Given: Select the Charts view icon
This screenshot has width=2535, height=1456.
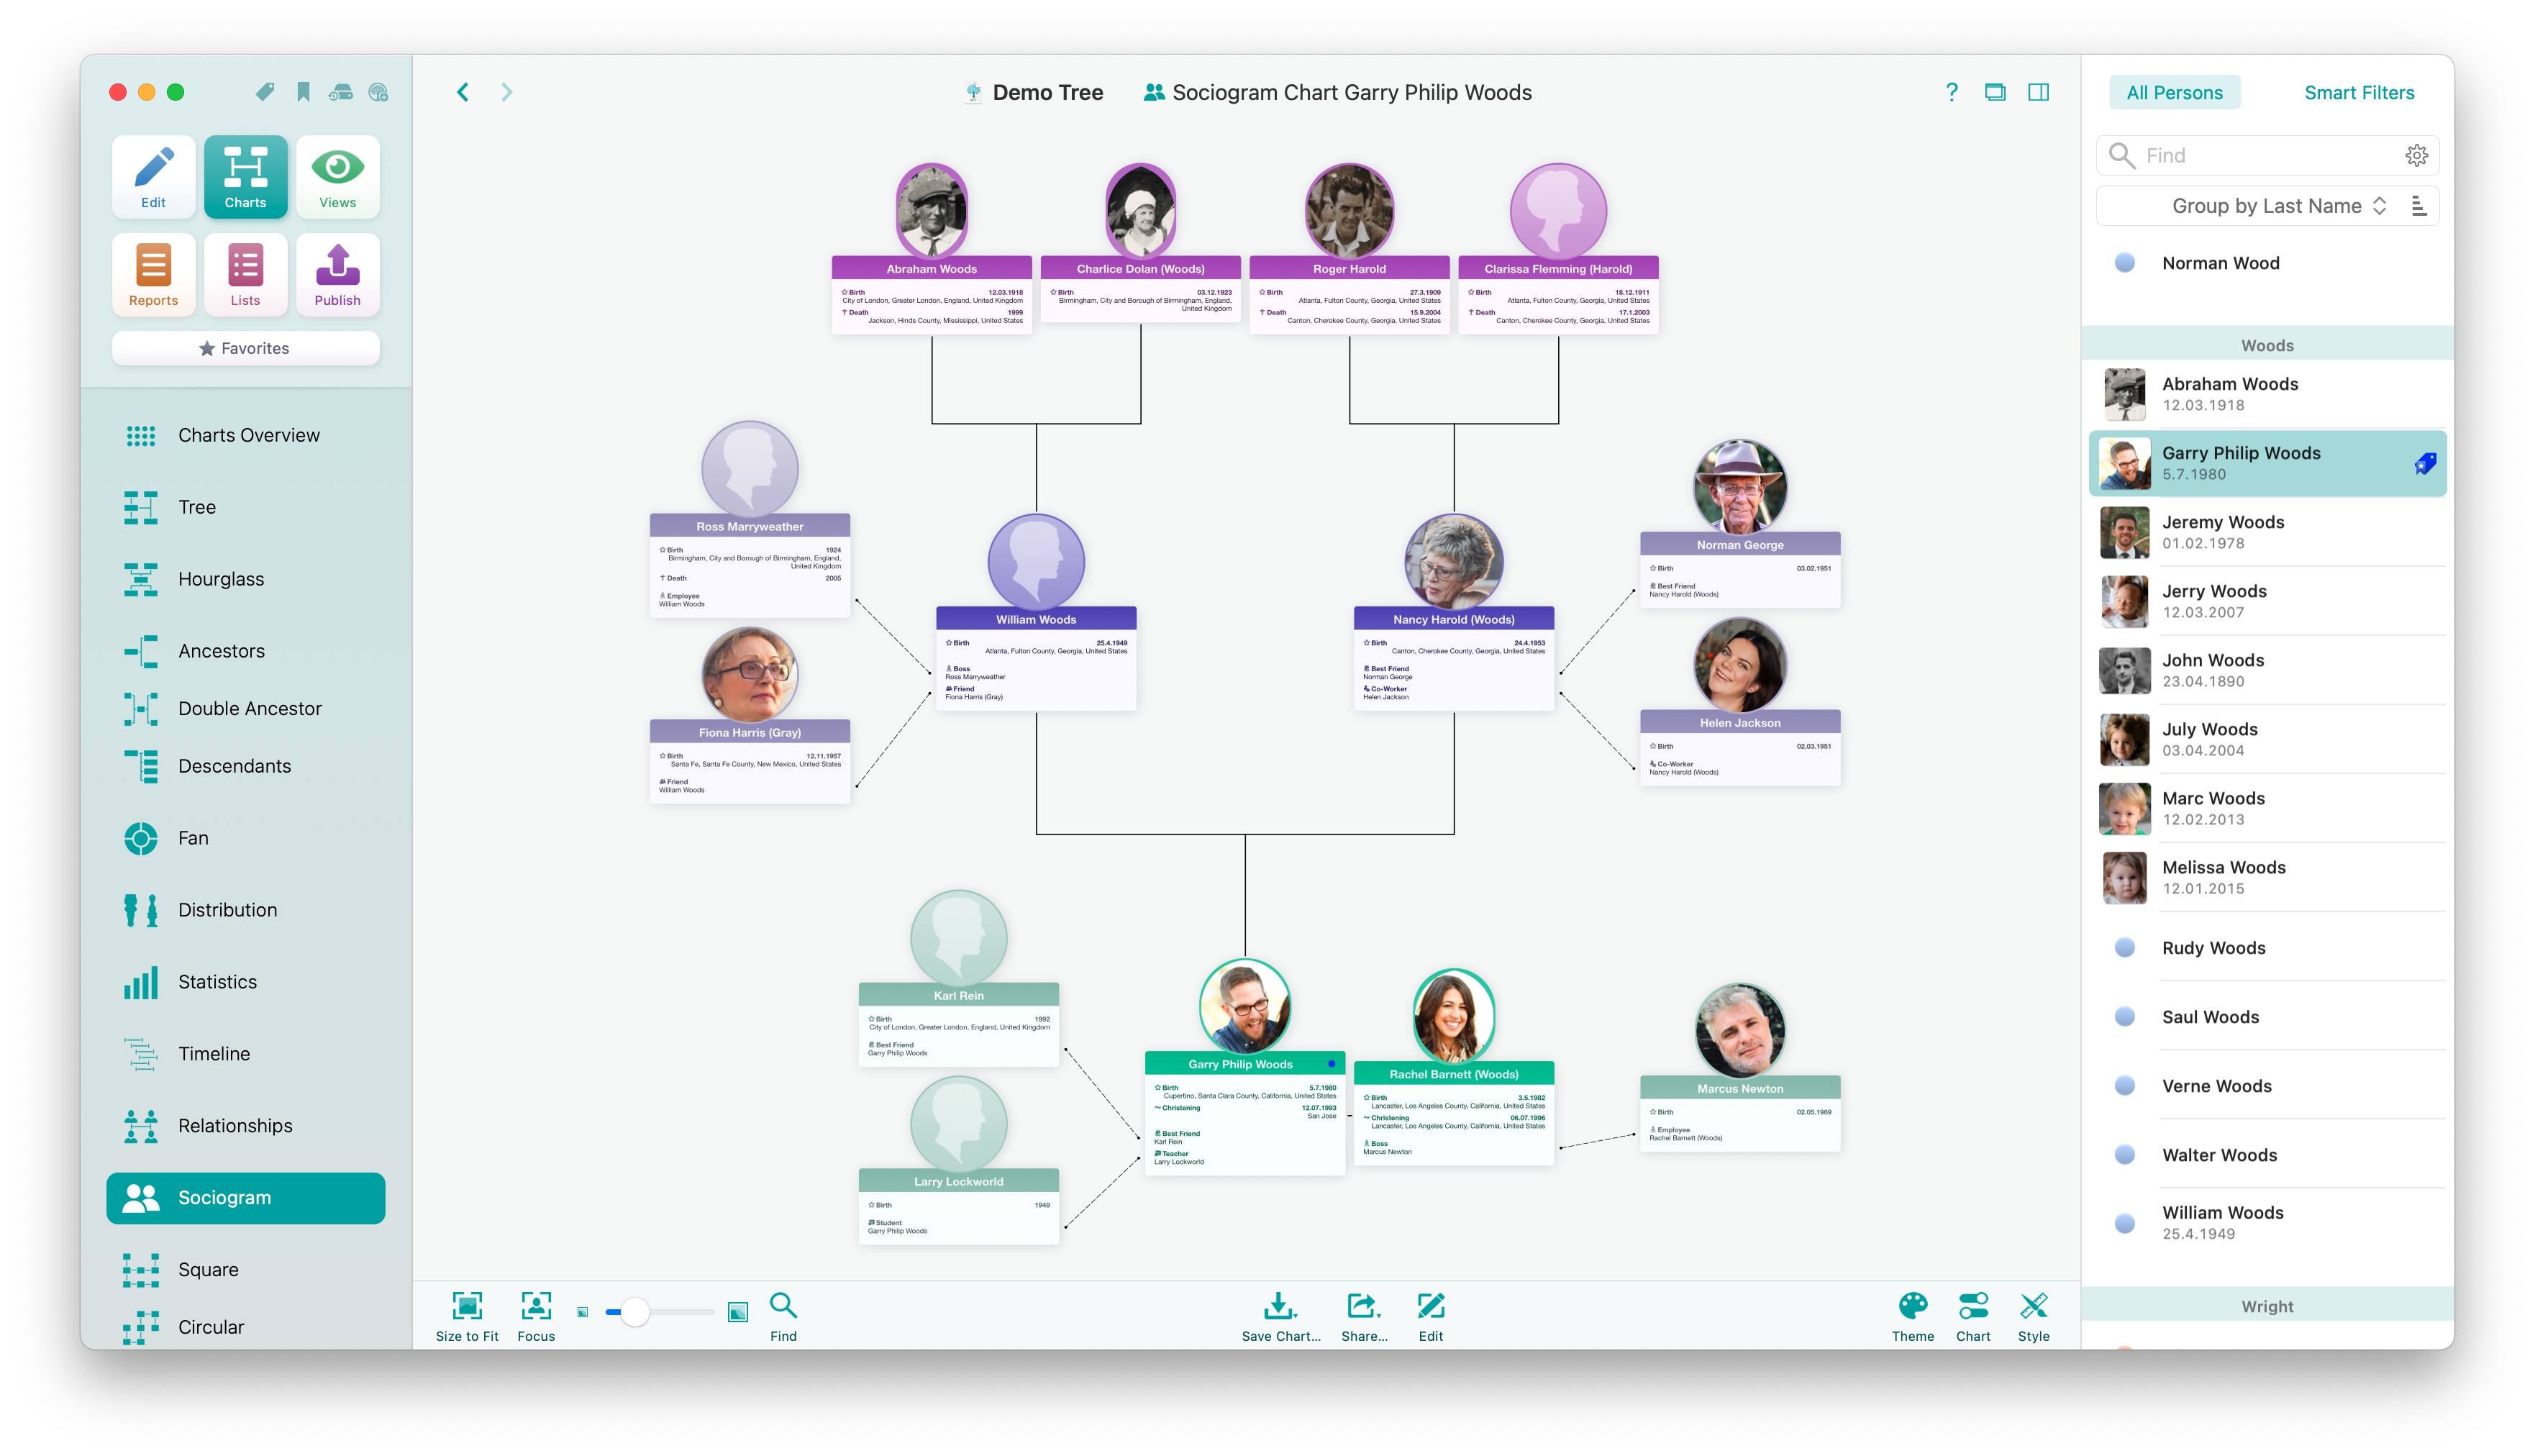Looking at the screenshot, I should [244, 174].
